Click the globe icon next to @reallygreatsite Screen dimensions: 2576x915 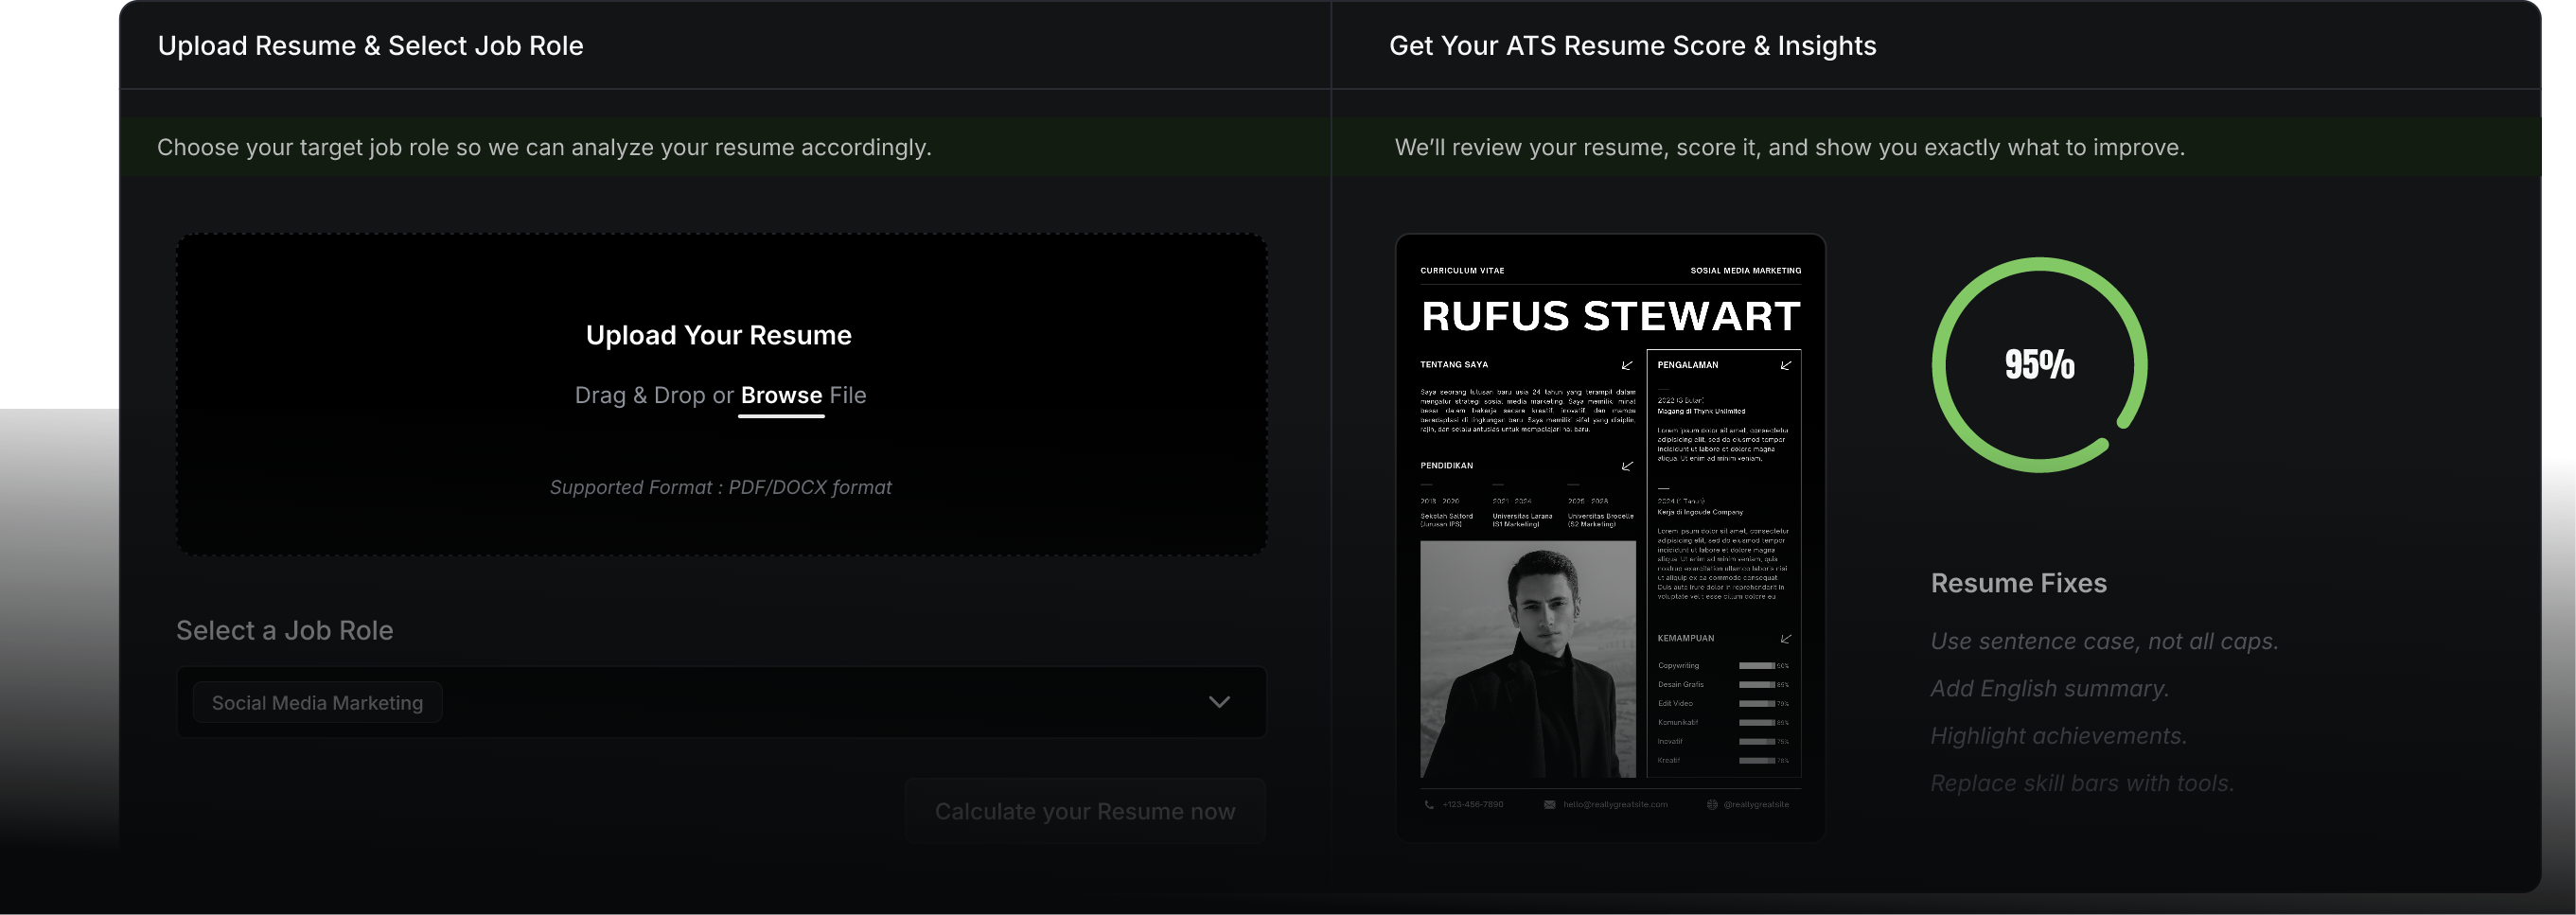click(x=1712, y=804)
